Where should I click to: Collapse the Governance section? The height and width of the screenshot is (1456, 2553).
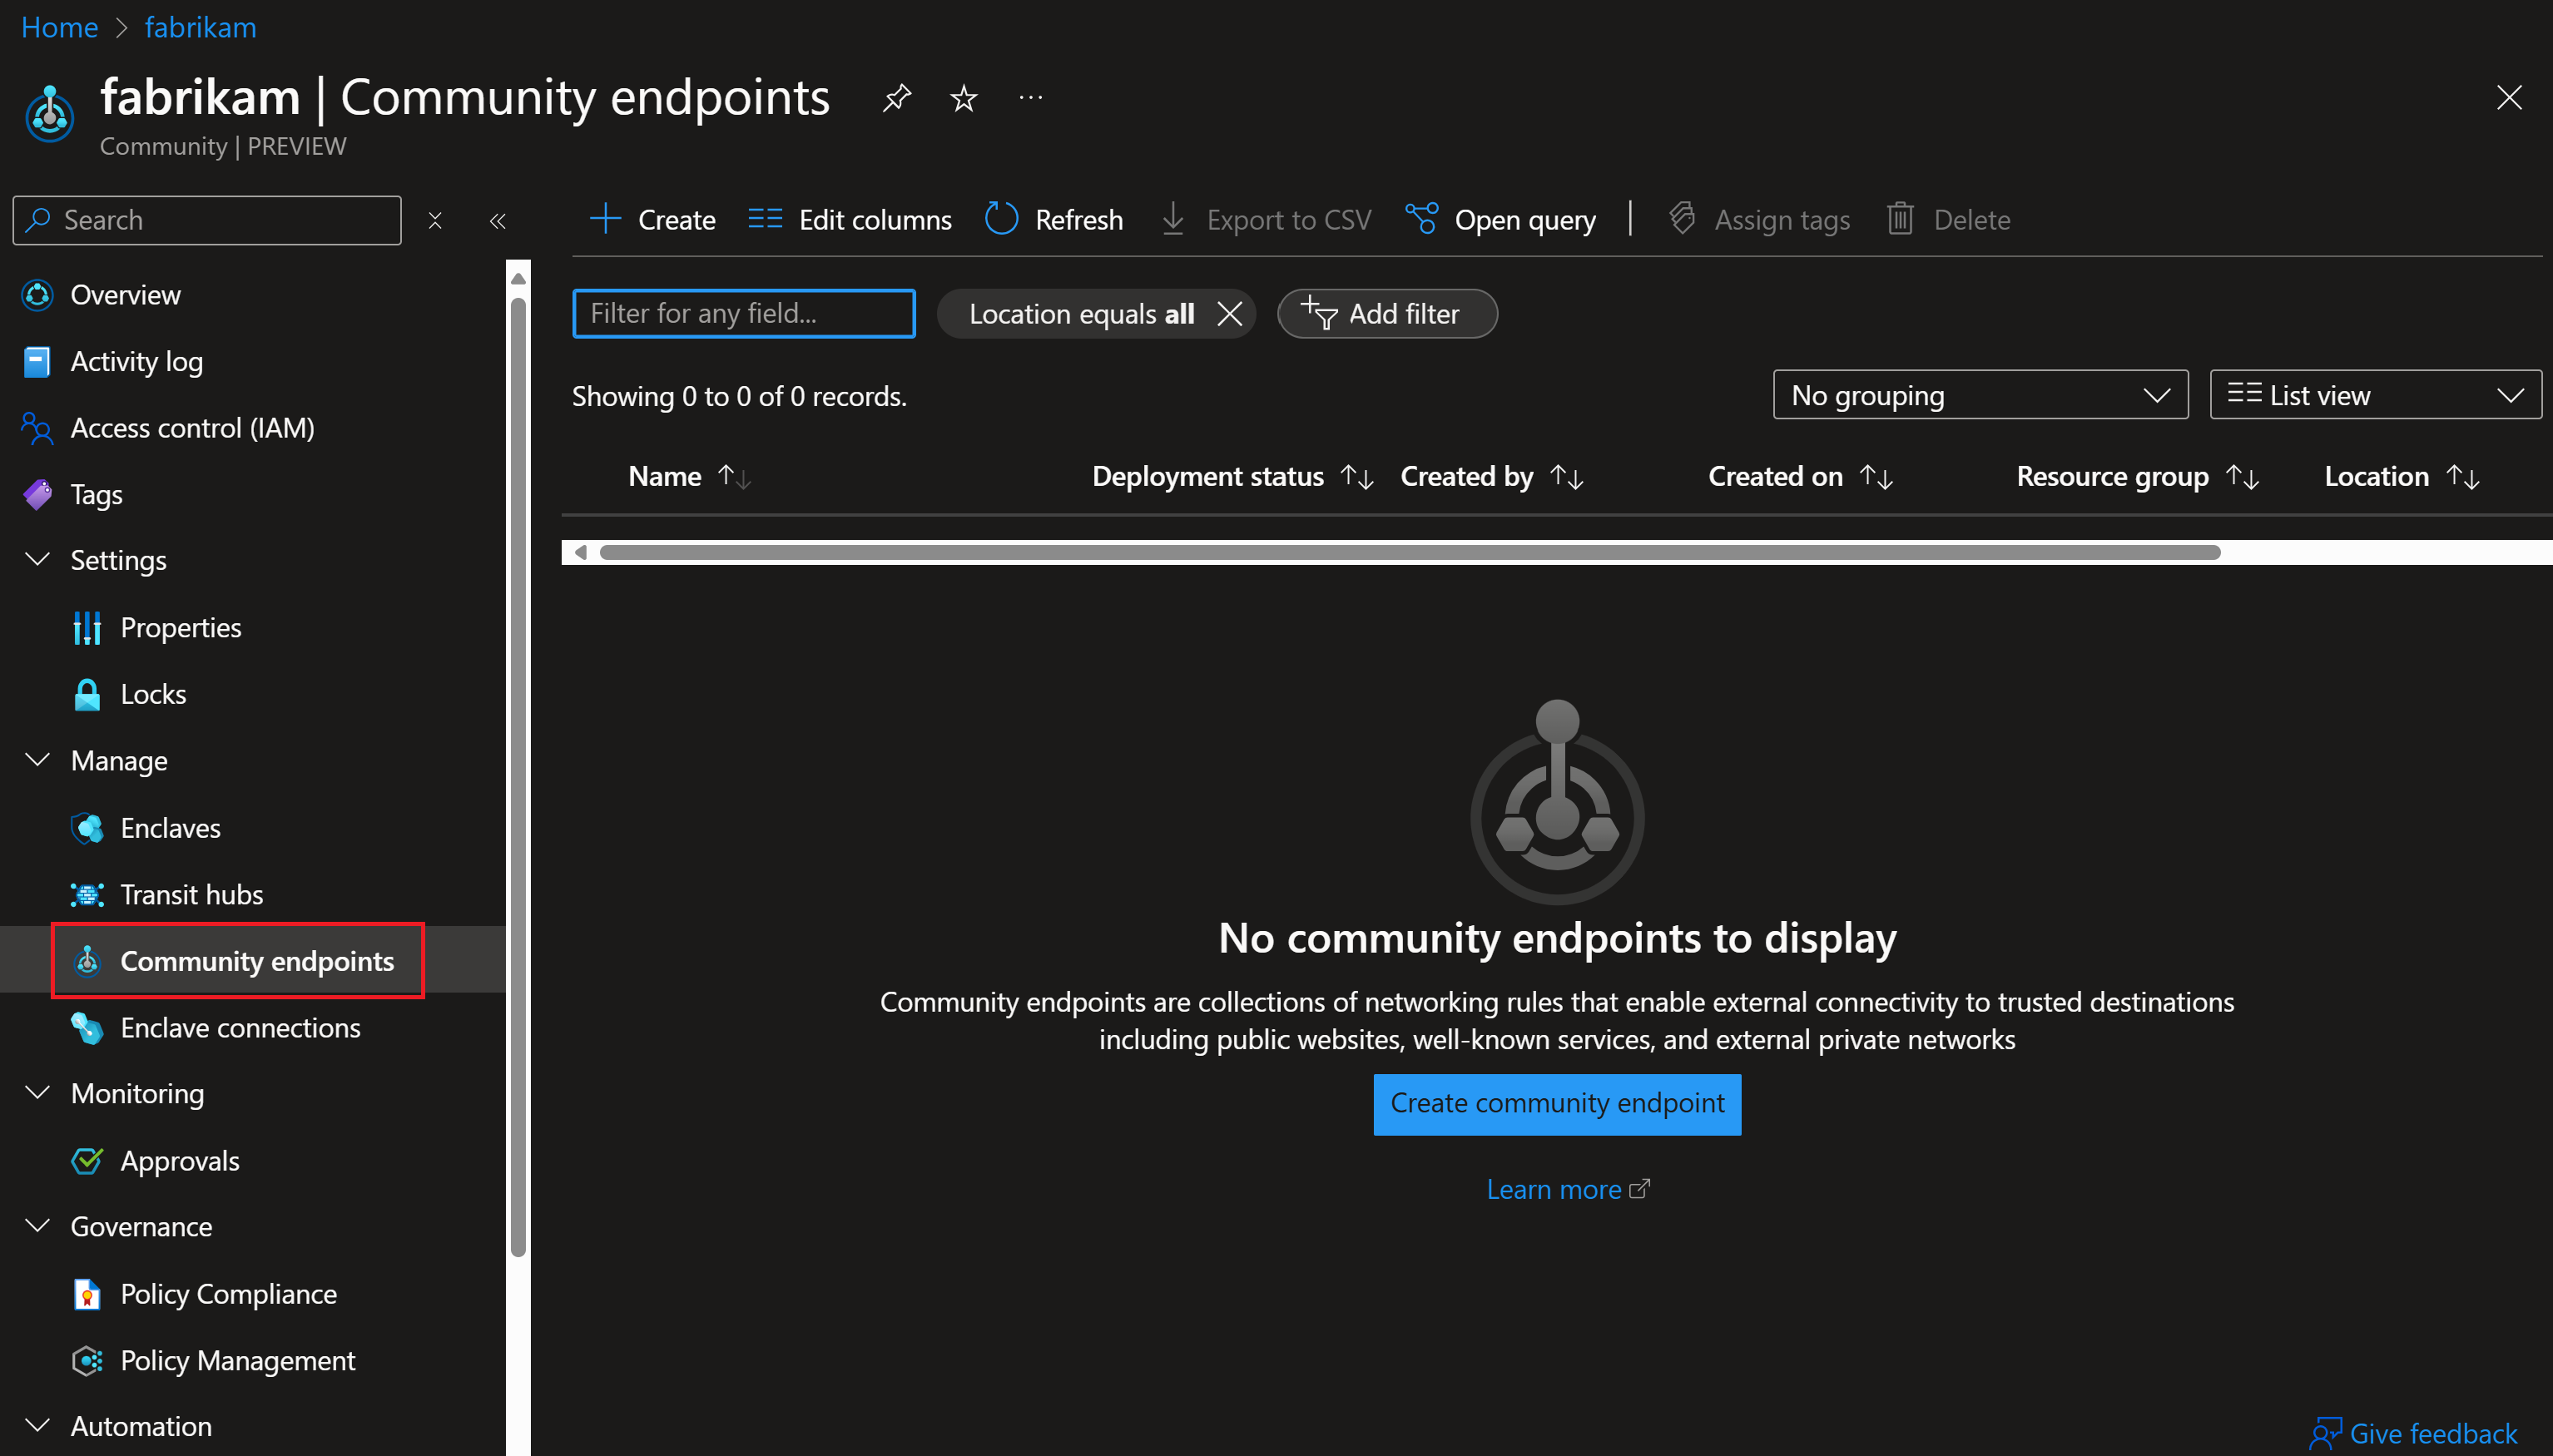coord(38,1226)
